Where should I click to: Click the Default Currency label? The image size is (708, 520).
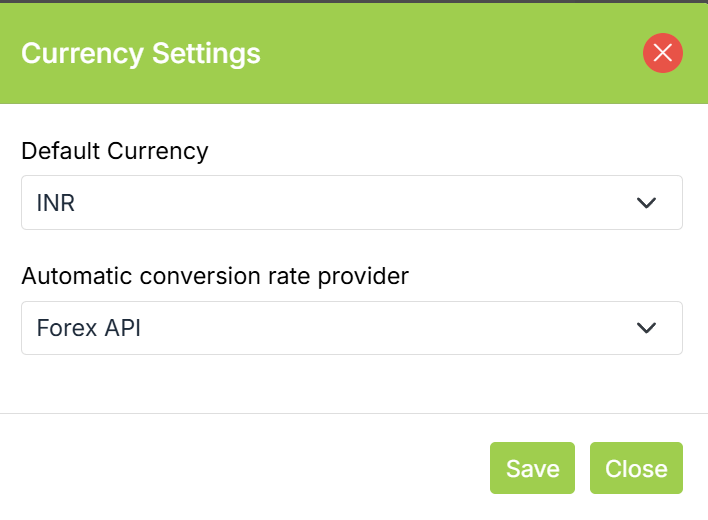(115, 151)
